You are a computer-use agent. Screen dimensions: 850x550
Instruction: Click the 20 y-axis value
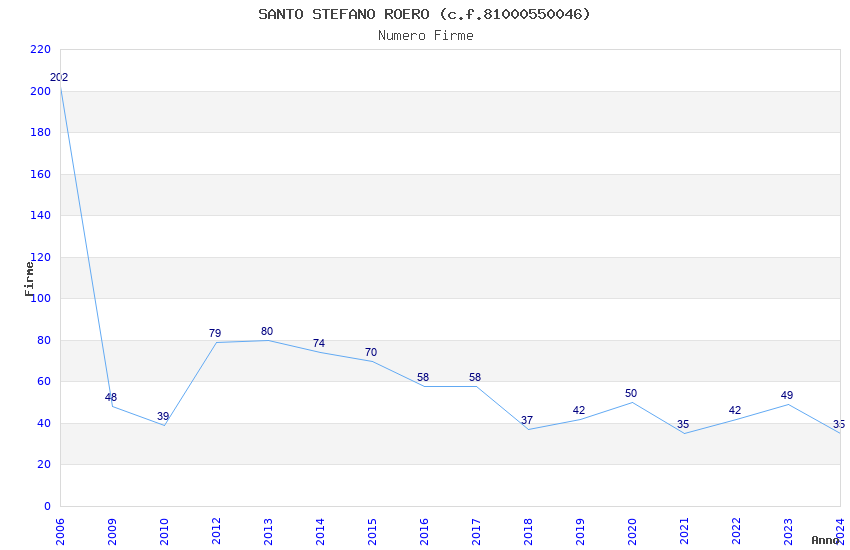click(x=44, y=464)
